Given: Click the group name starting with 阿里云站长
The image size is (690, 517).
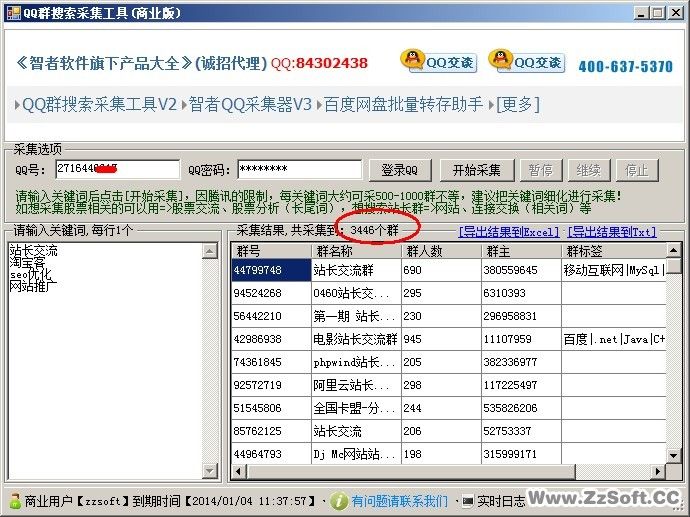Looking at the screenshot, I should 356,385.
